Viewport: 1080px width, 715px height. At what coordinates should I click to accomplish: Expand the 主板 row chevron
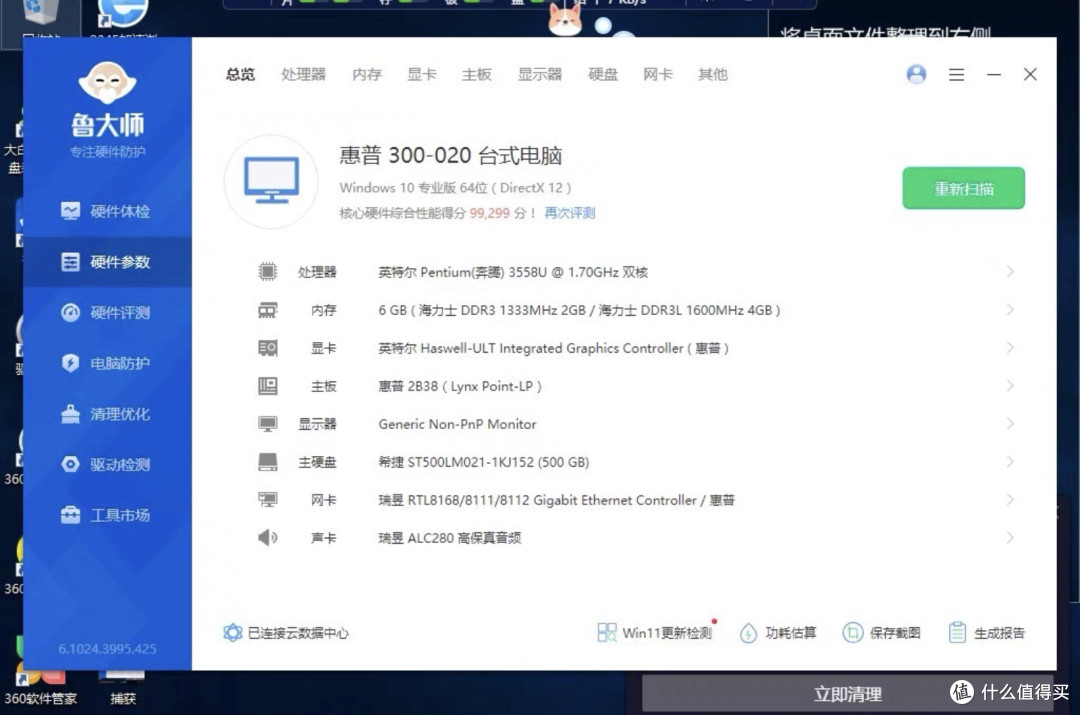[1010, 386]
